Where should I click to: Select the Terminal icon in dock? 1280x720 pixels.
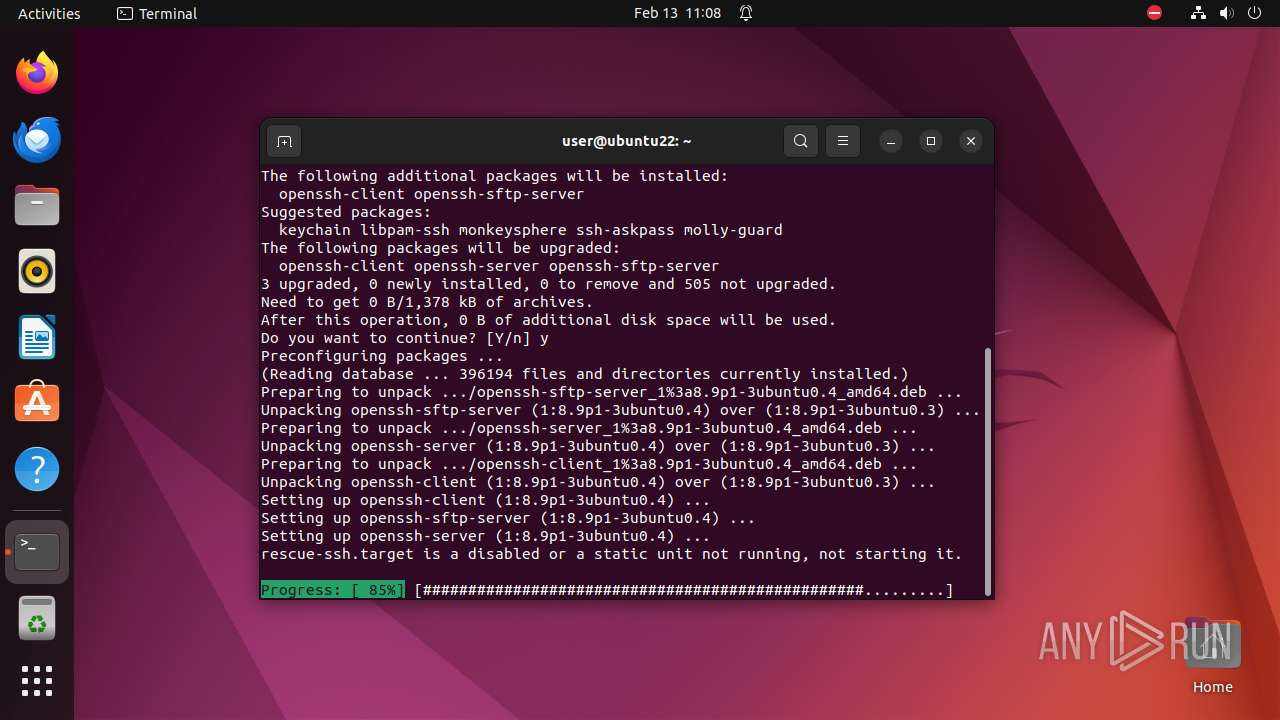point(37,551)
